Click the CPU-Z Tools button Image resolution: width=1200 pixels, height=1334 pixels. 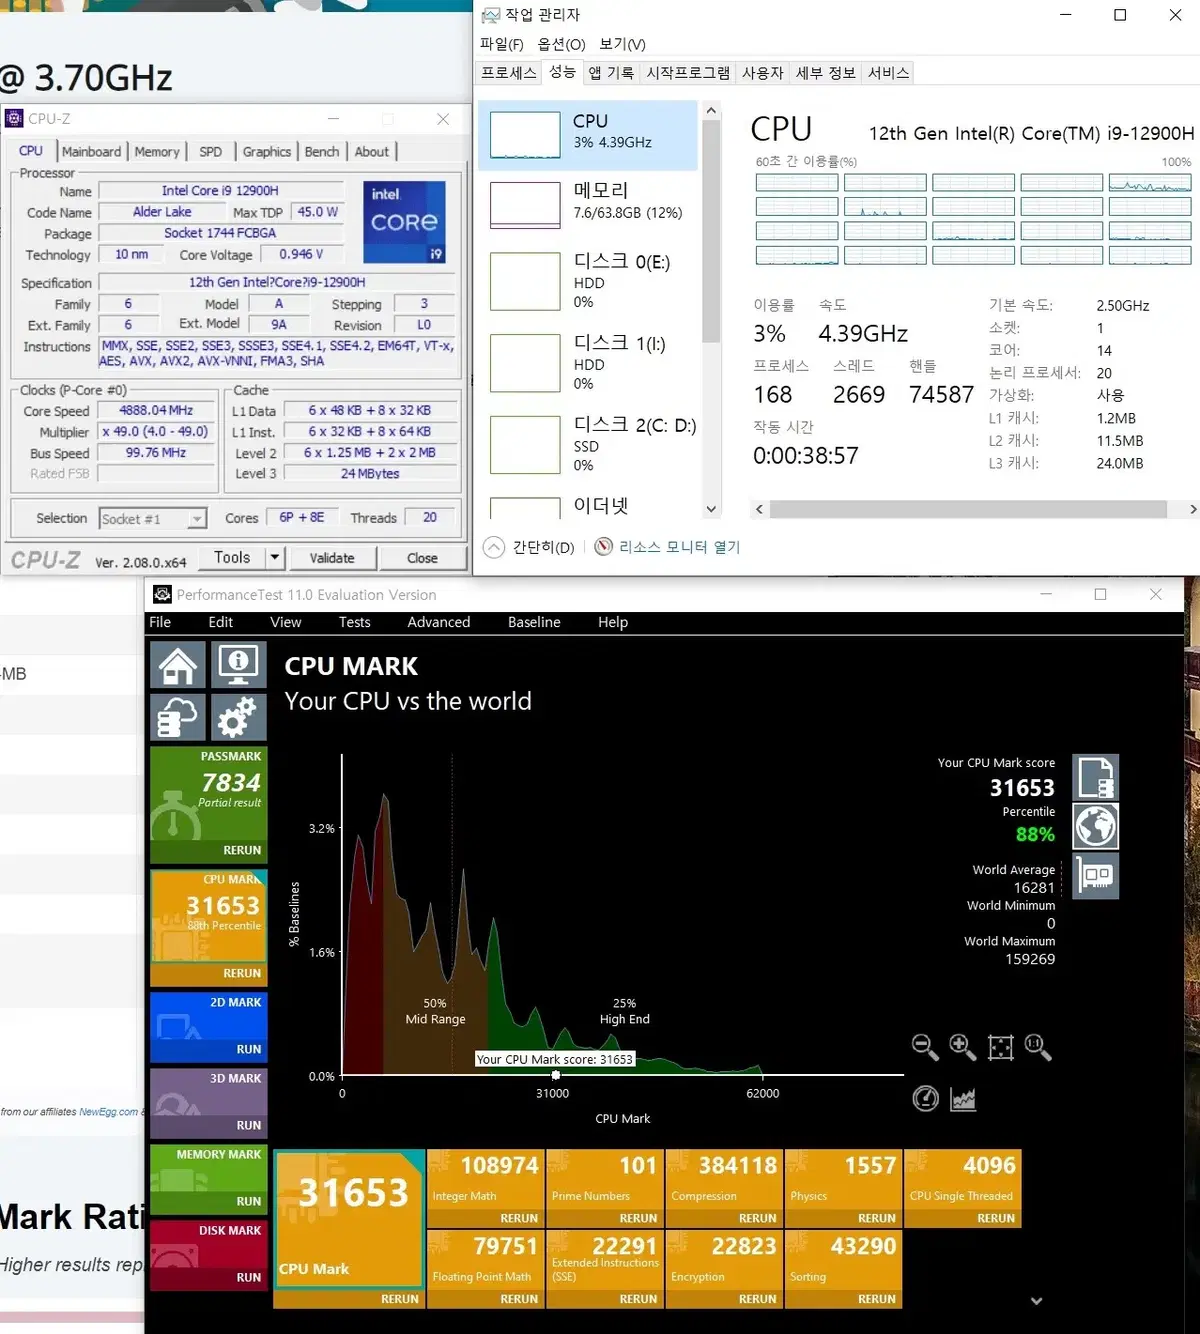[232, 557]
